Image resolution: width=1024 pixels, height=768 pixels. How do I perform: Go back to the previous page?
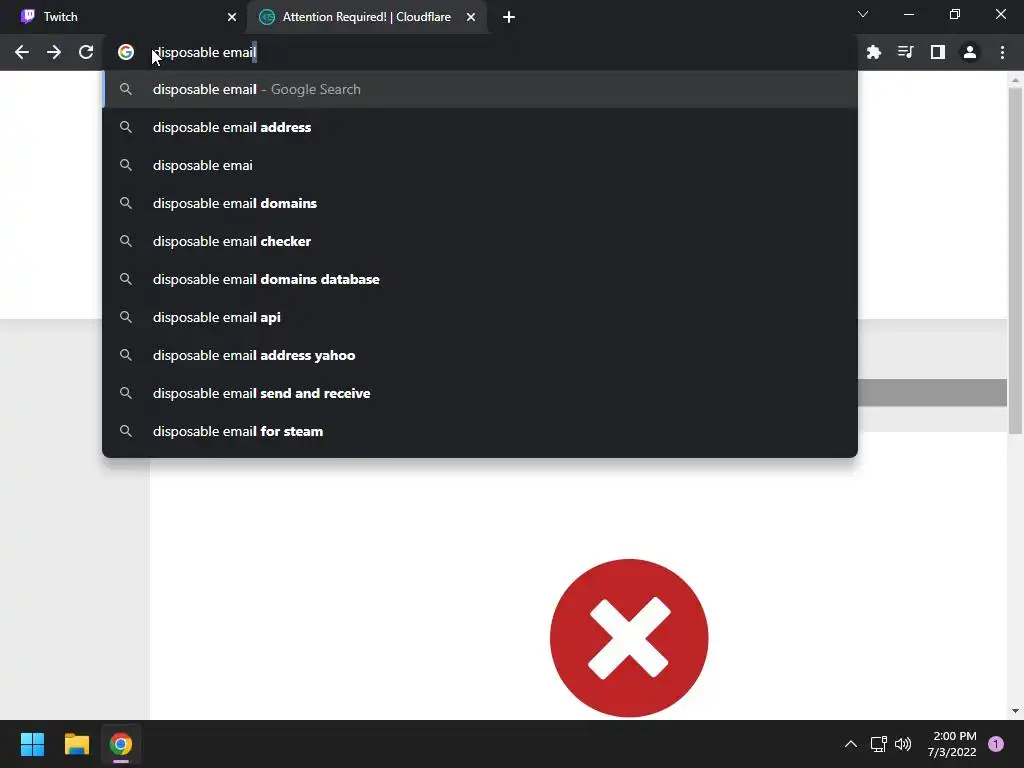[22, 52]
